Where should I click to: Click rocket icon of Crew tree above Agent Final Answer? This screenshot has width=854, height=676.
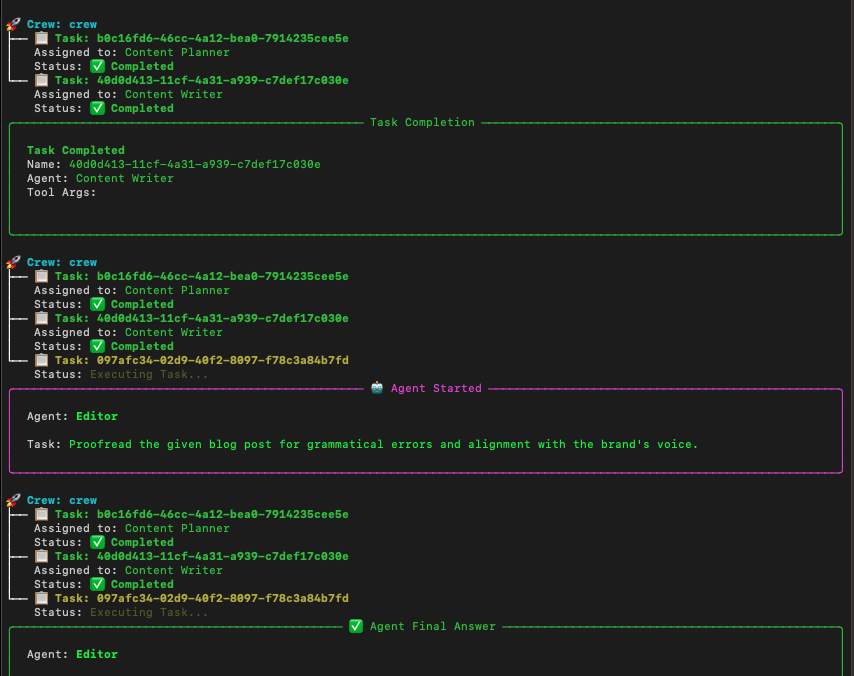tap(13, 500)
